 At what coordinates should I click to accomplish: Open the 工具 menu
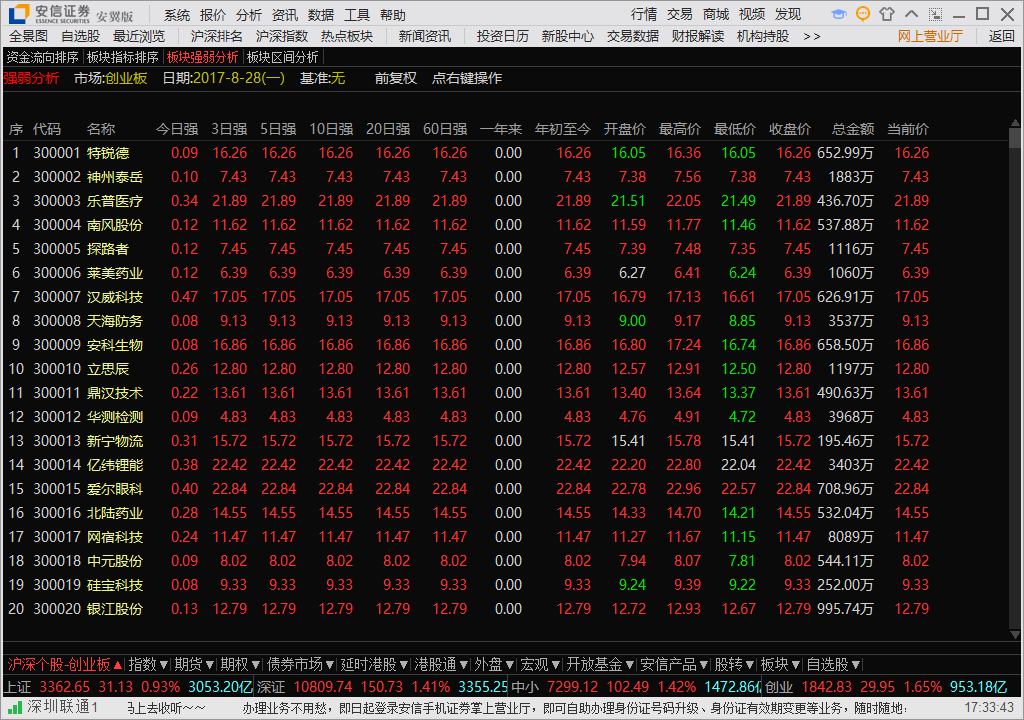coord(356,14)
